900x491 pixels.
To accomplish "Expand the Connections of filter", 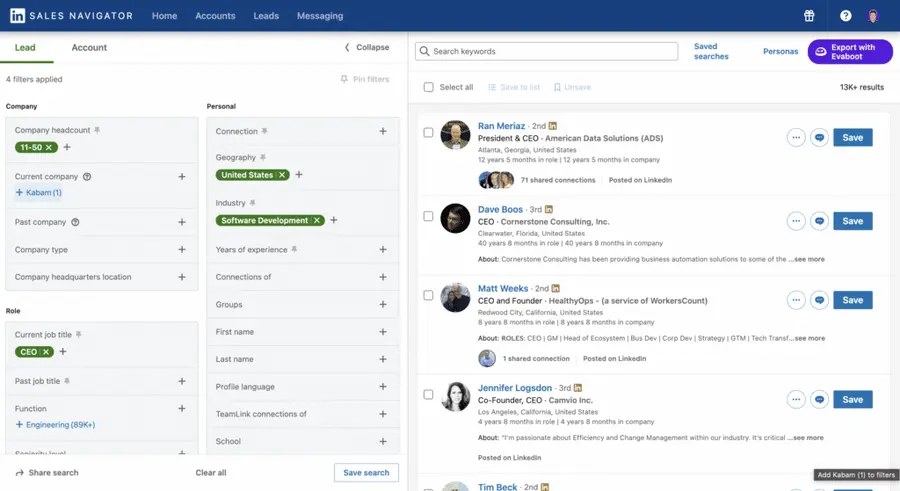I will pyautogui.click(x=383, y=277).
